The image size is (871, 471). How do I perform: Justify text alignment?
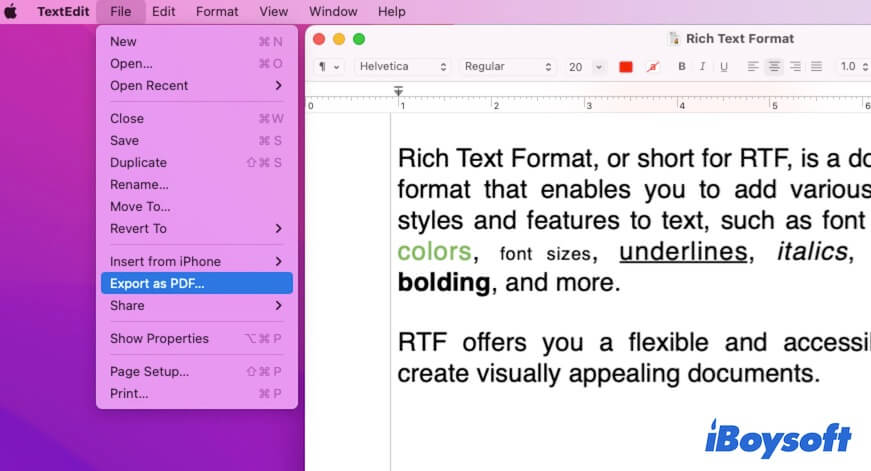(x=816, y=67)
